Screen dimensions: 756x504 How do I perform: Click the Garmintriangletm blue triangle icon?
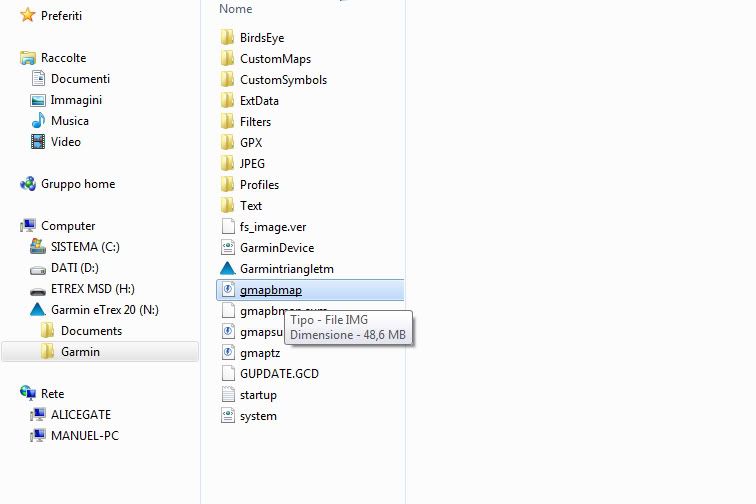228,268
